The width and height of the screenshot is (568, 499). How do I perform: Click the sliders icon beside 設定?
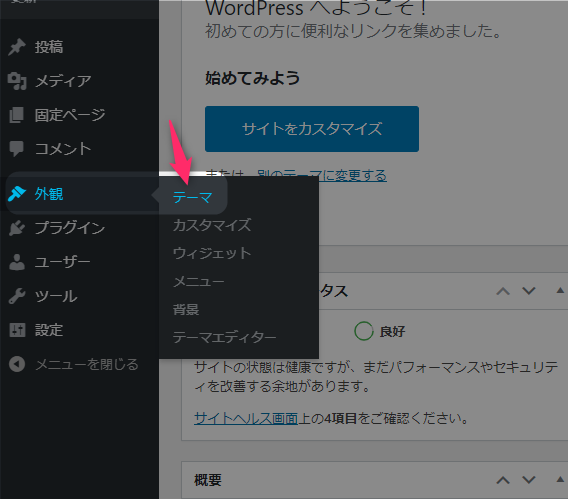pyautogui.click(x=17, y=330)
